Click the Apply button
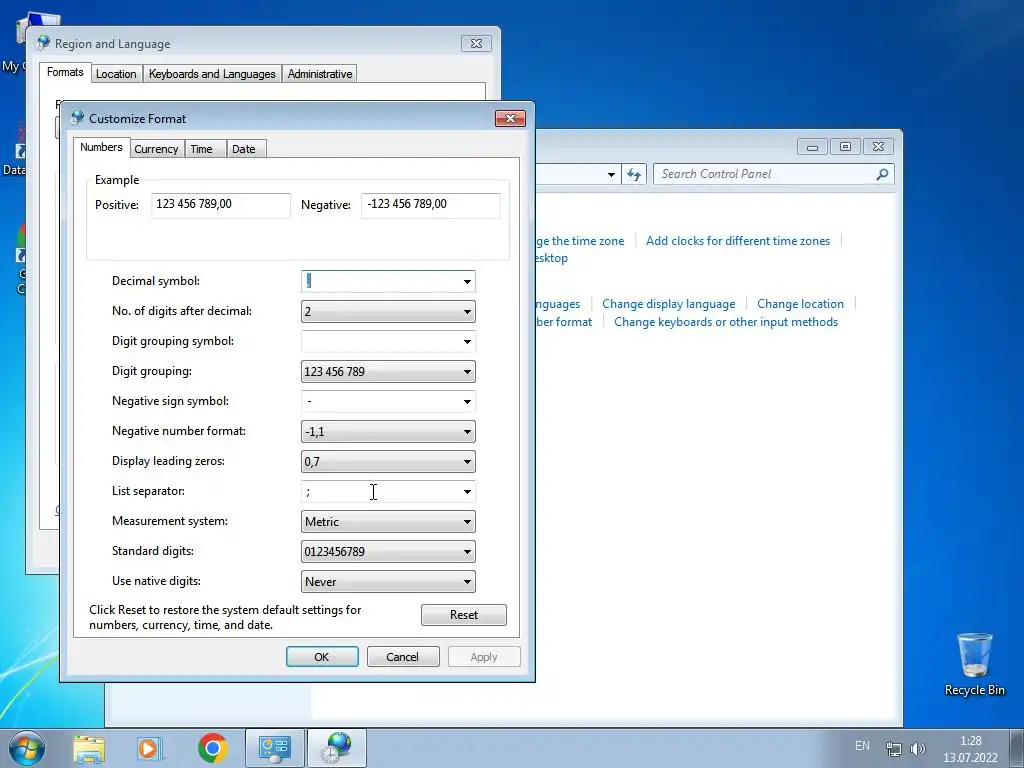Screen dimensions: 1024x768 tap(484, 657)
